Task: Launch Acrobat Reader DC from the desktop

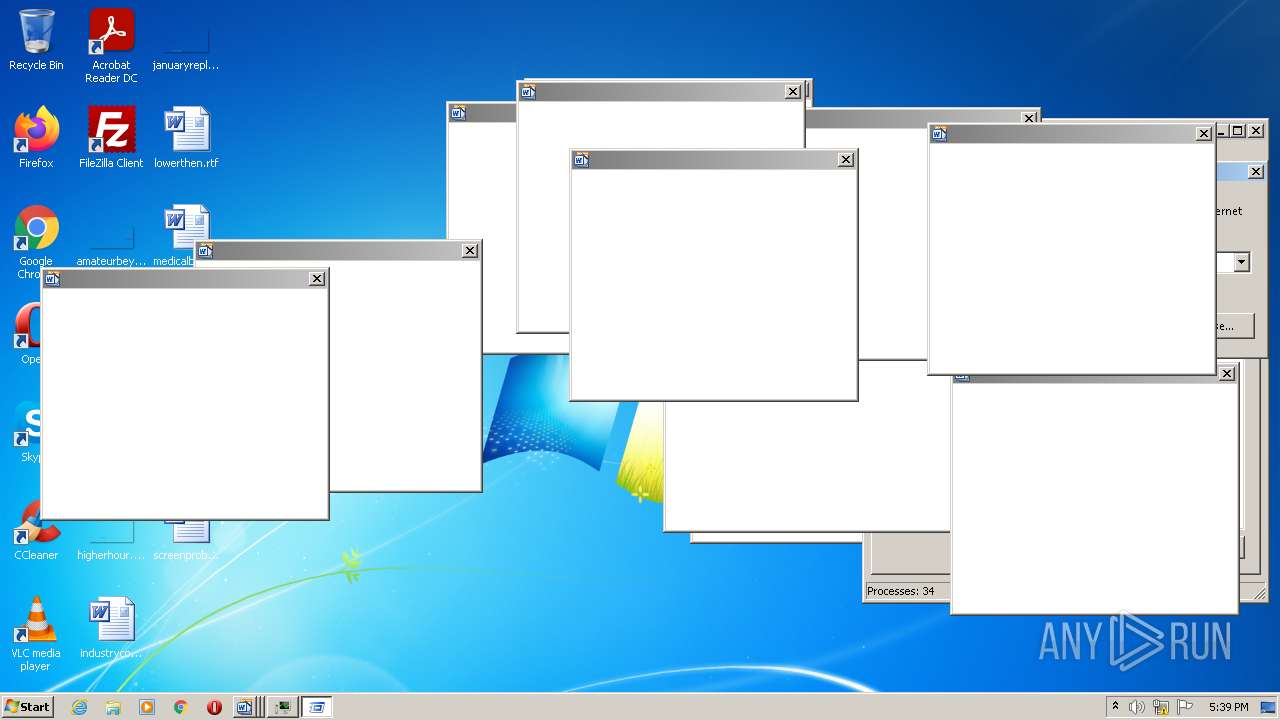Action: [x=111, y=46]
